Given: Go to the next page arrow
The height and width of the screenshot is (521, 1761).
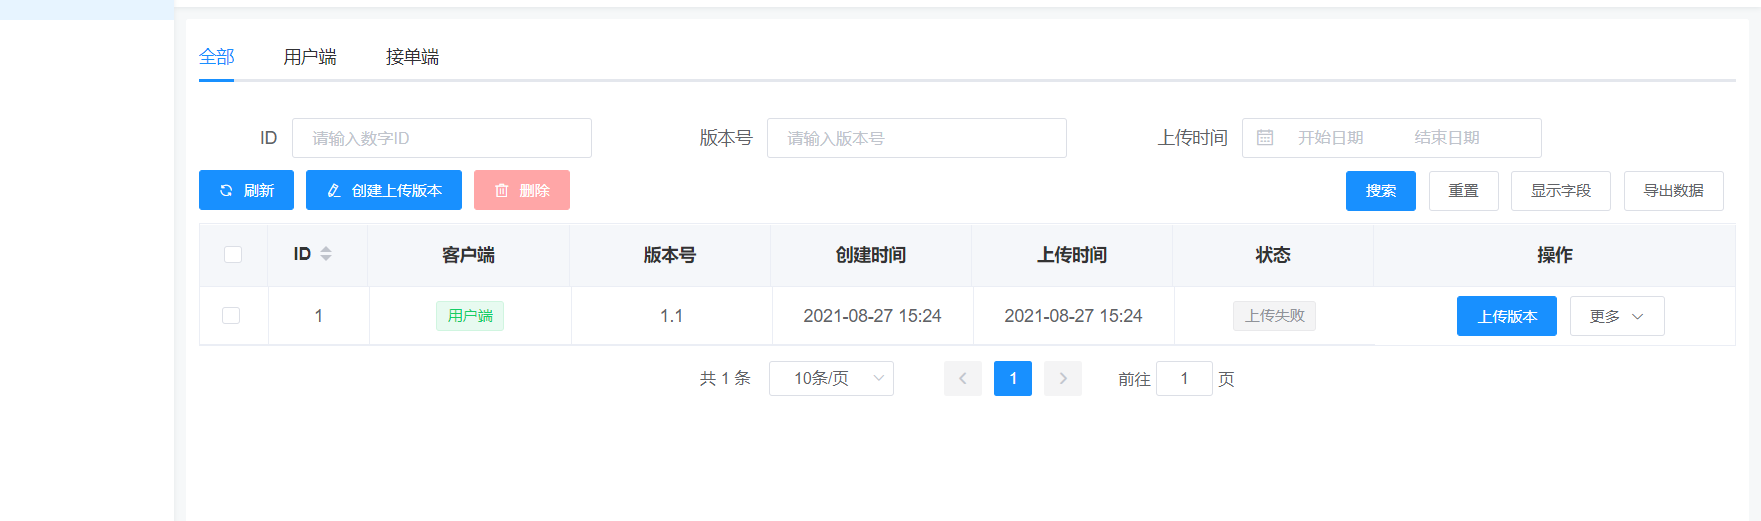Looking at the screenshot, I should click(x=1063, y=378).
